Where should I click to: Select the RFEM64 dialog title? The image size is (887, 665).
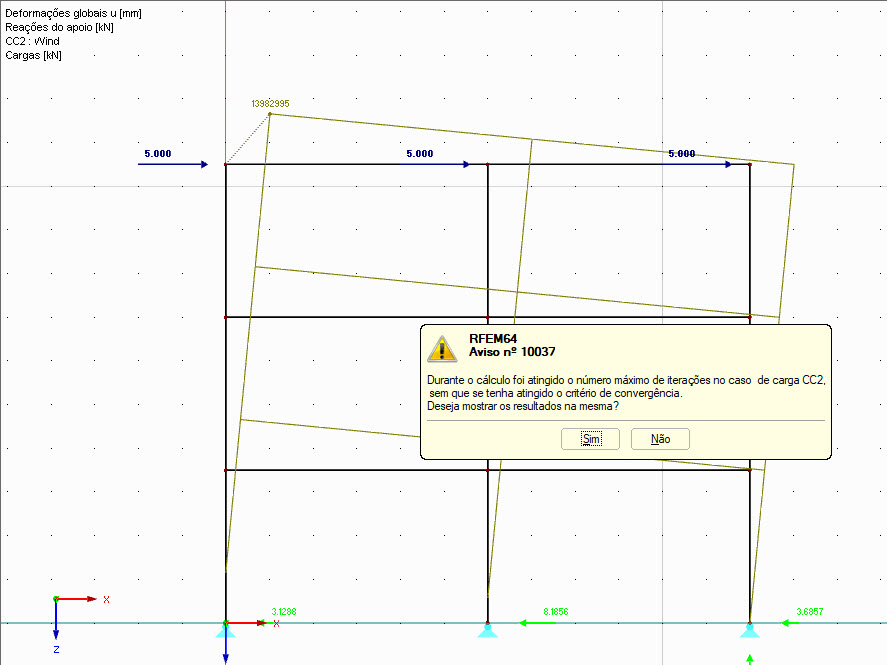(x=493, y=339)
